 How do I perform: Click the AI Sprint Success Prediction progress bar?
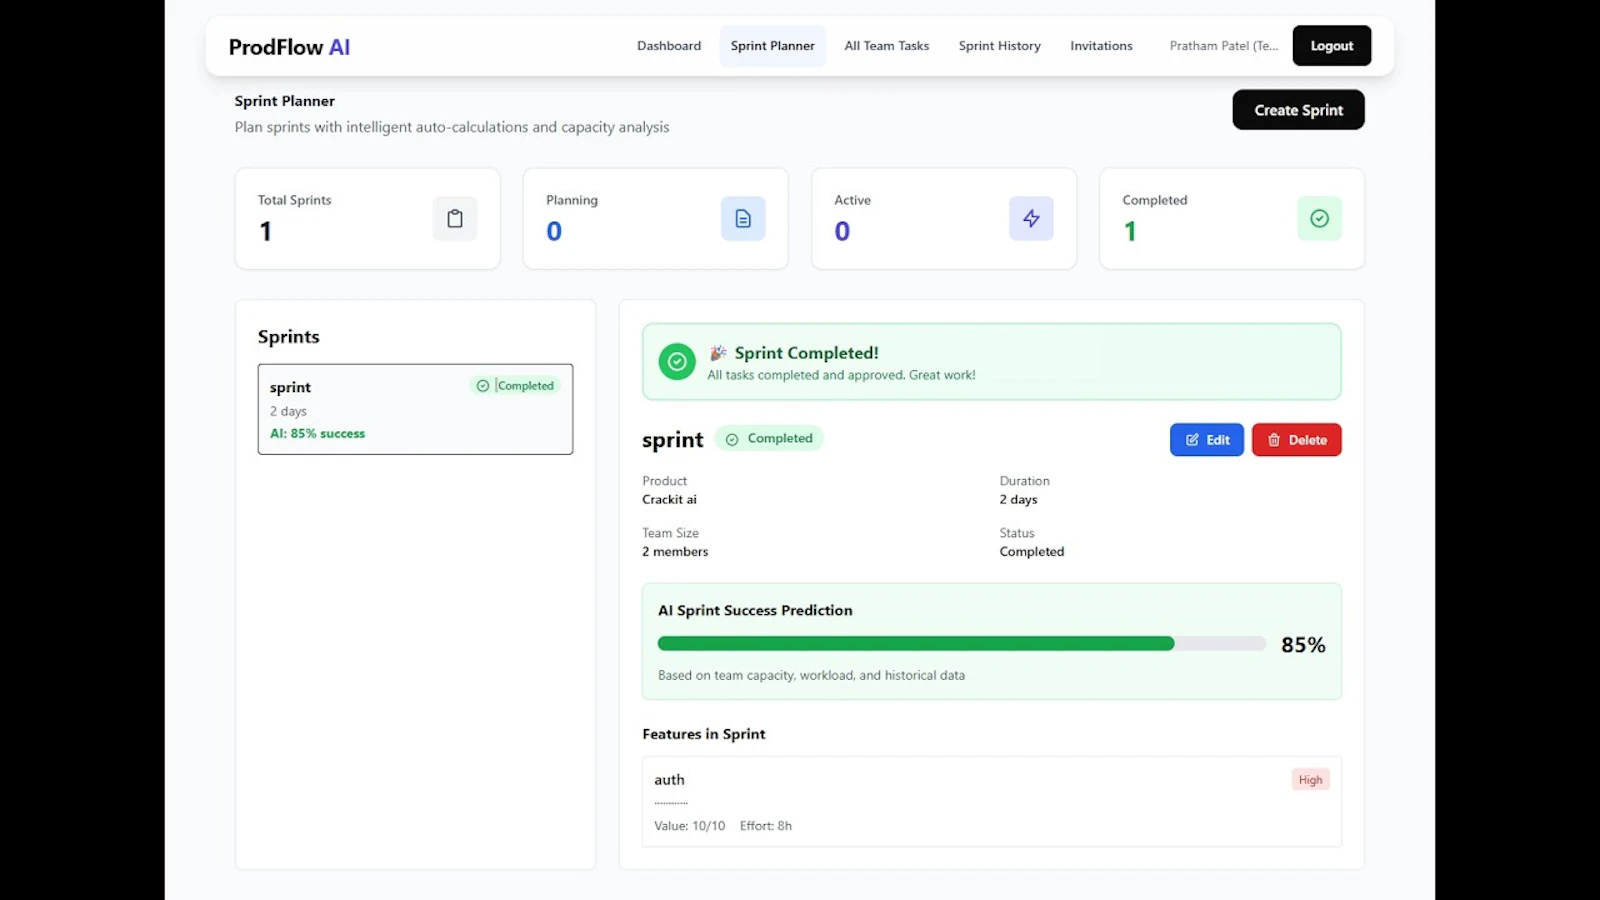coord(960,643)
